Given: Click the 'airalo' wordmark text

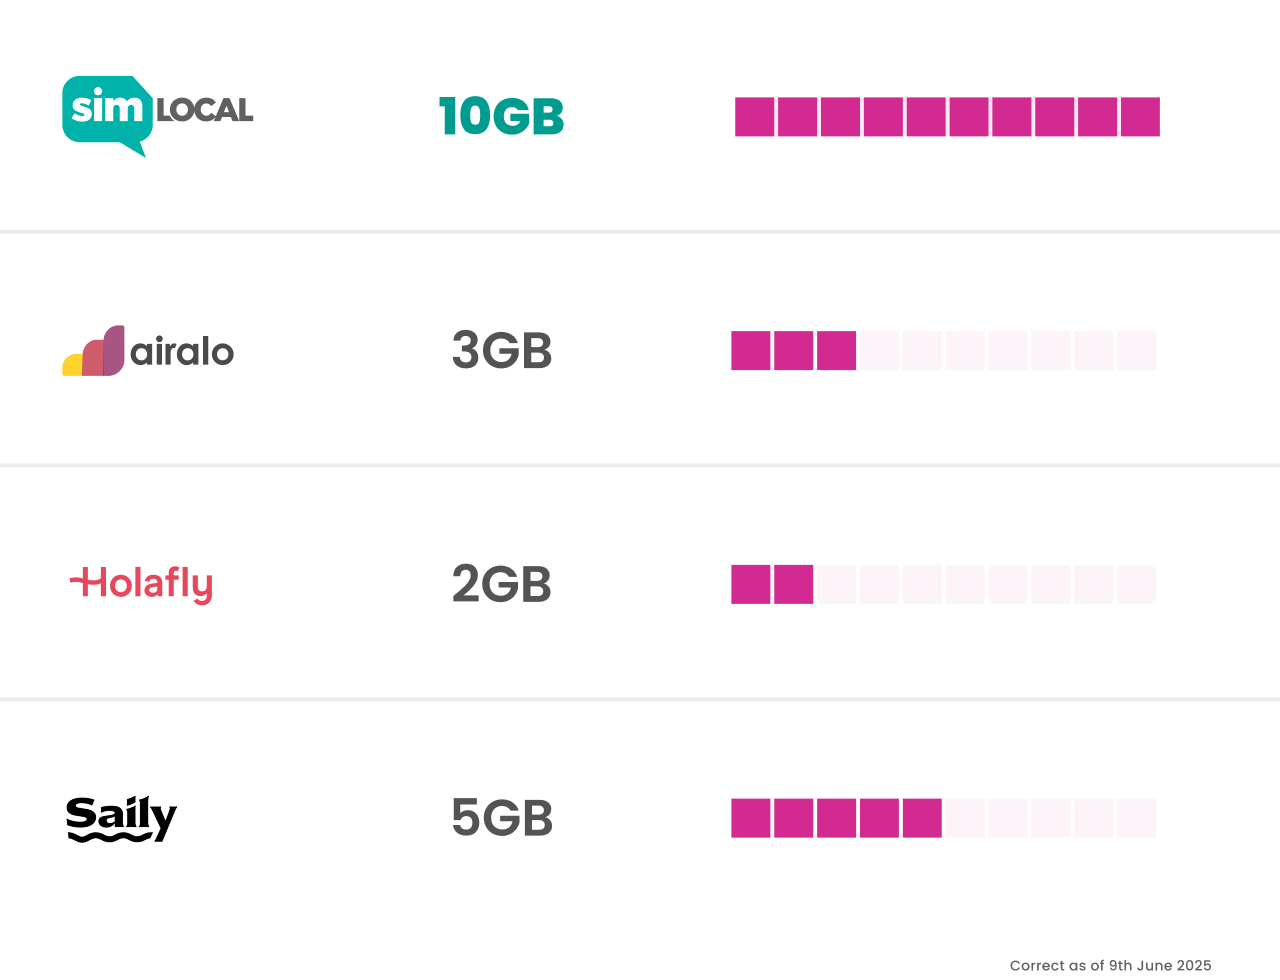Looking at the screenshot, I should (x=182, y=352).
